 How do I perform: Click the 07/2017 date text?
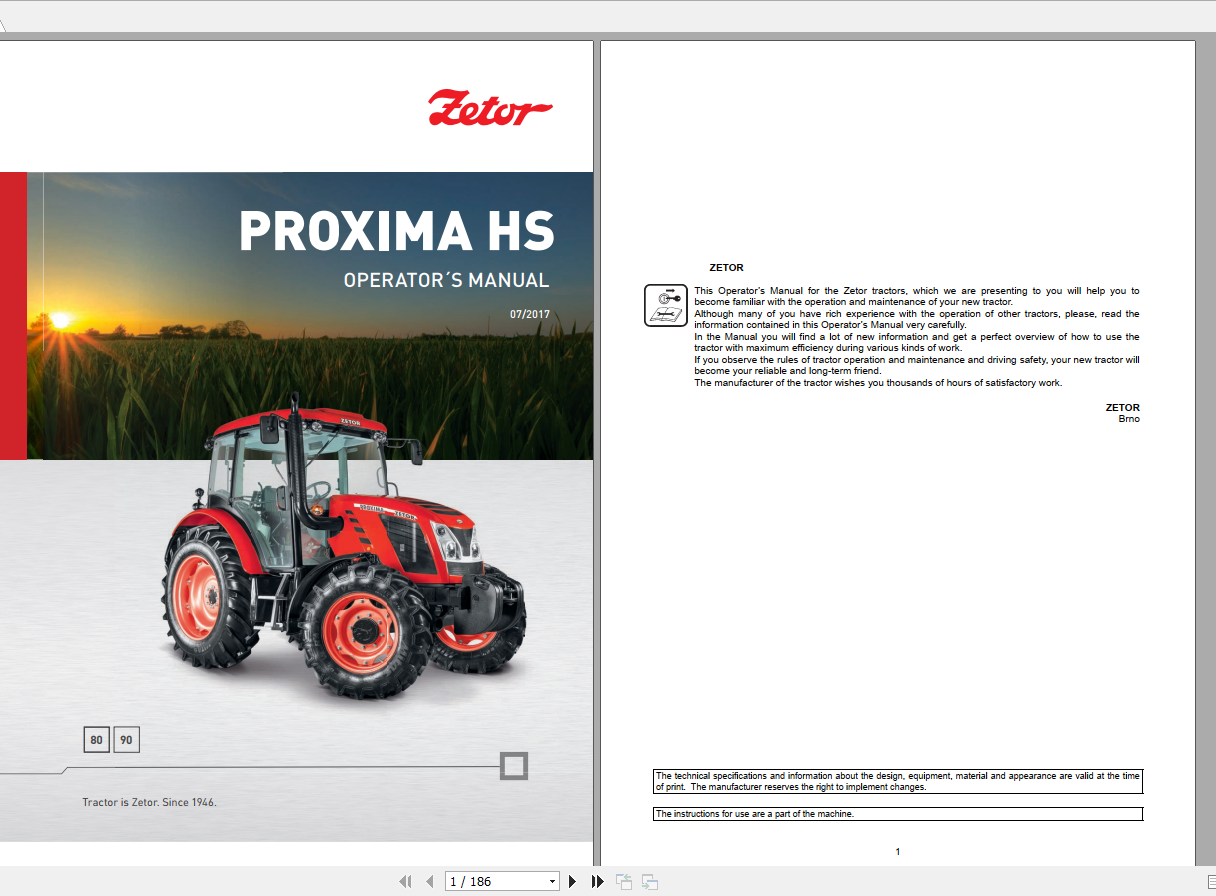point(530,314)
